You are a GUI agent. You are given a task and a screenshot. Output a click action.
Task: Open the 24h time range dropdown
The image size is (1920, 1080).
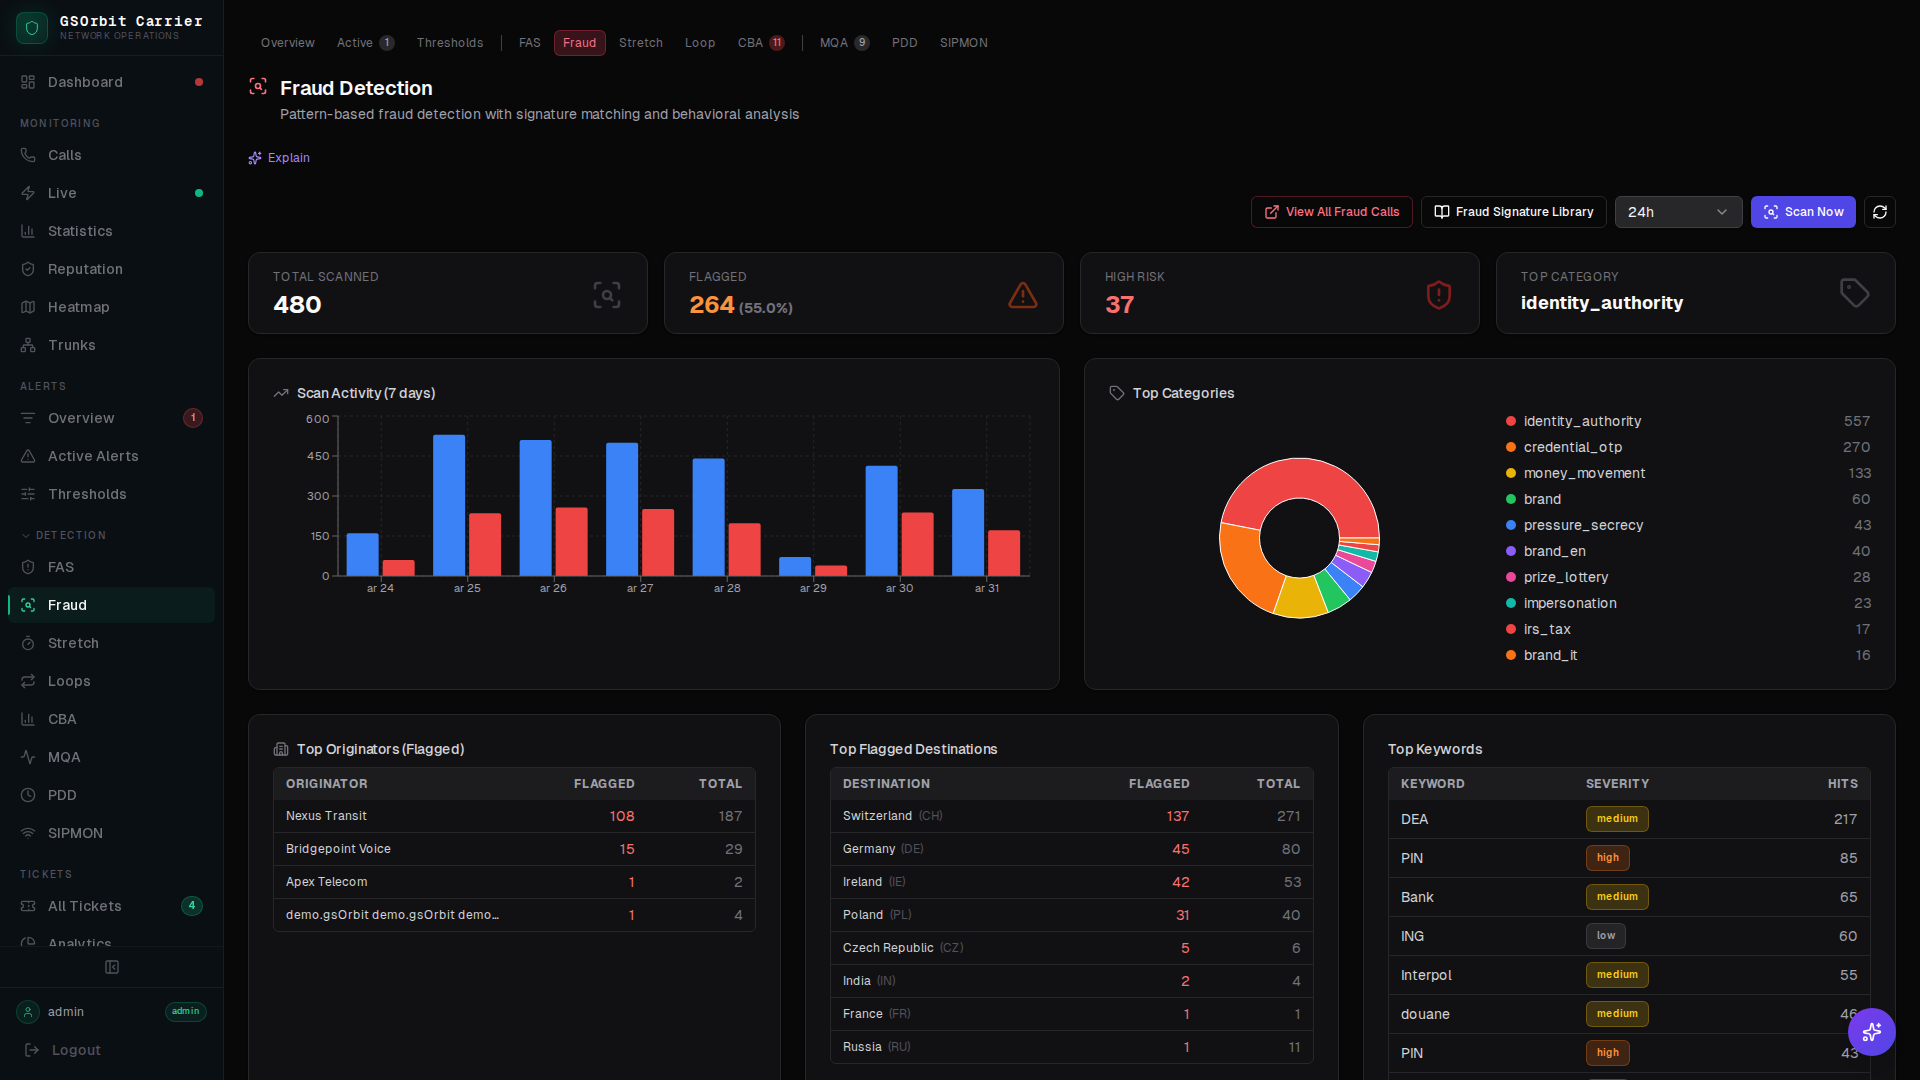(x=1678, y=212)
